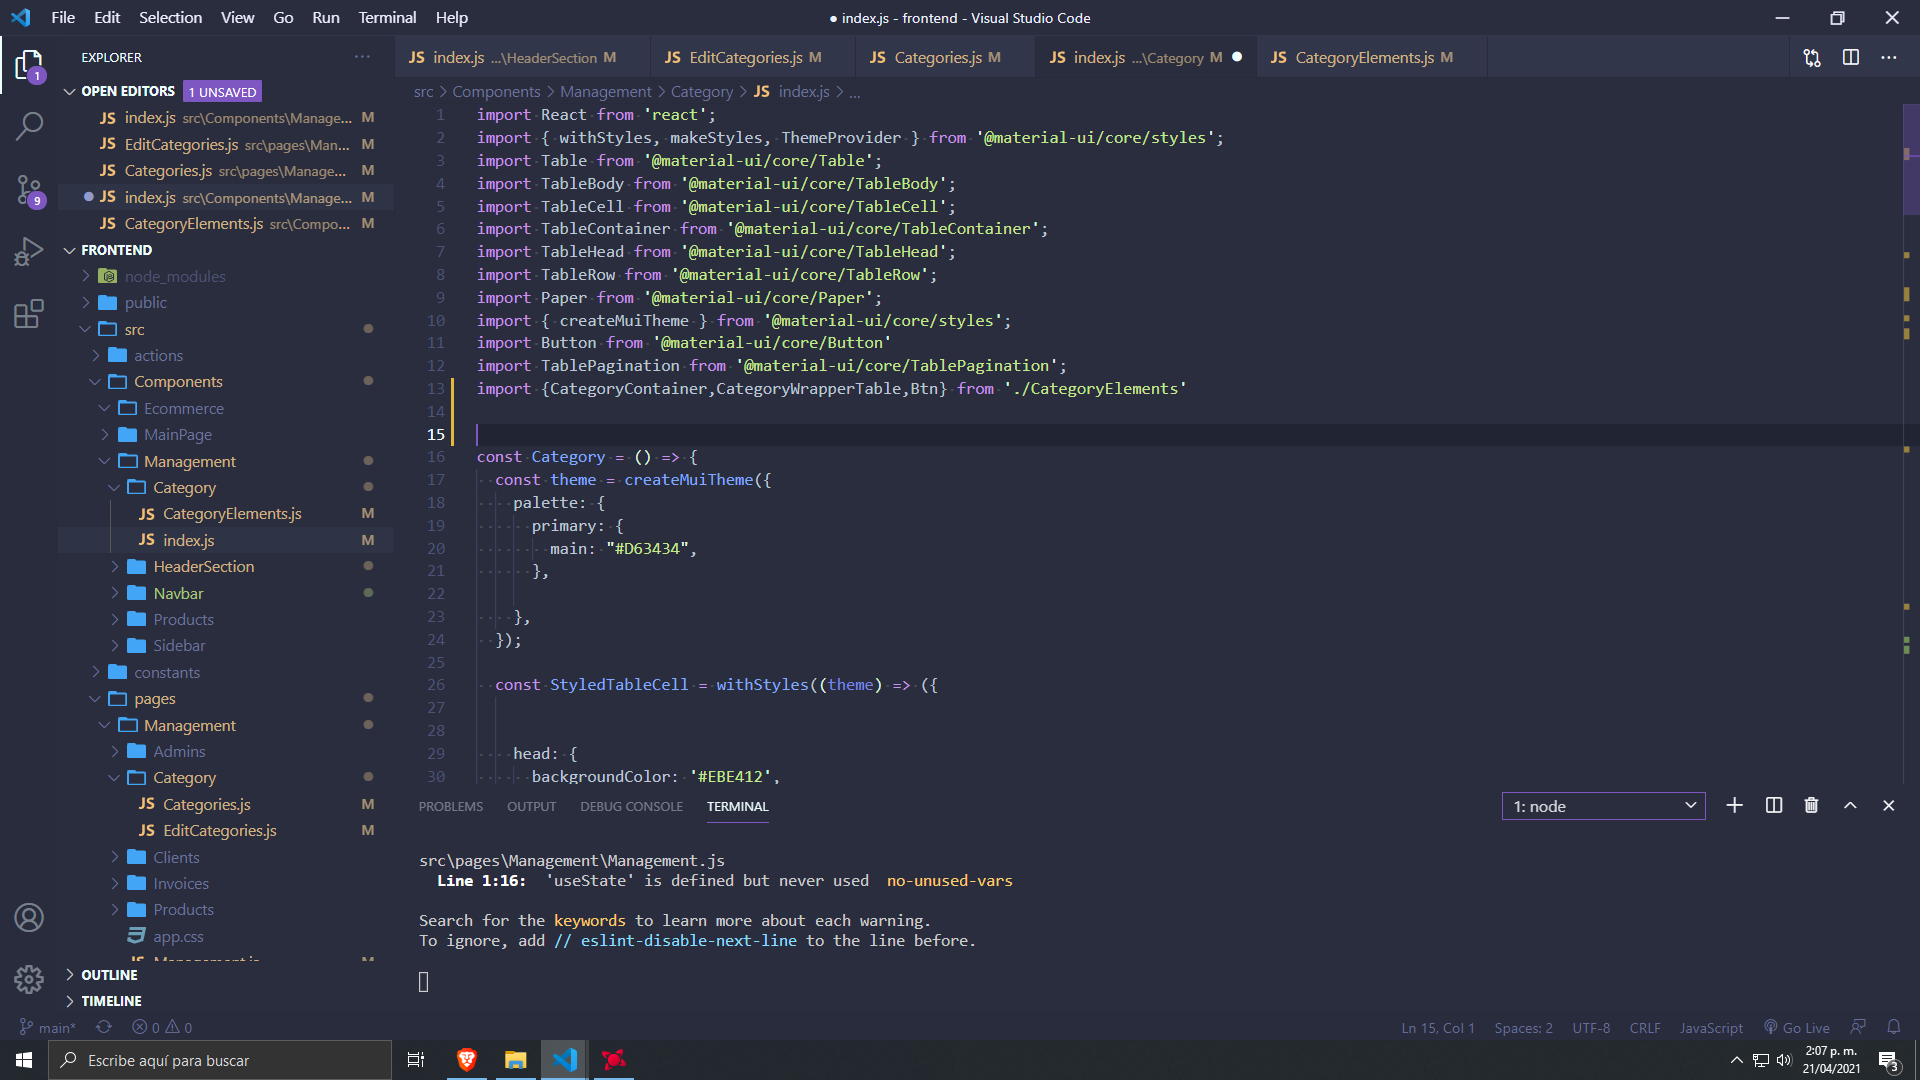Open the Accounts icon above settings

tap(29, 917)
